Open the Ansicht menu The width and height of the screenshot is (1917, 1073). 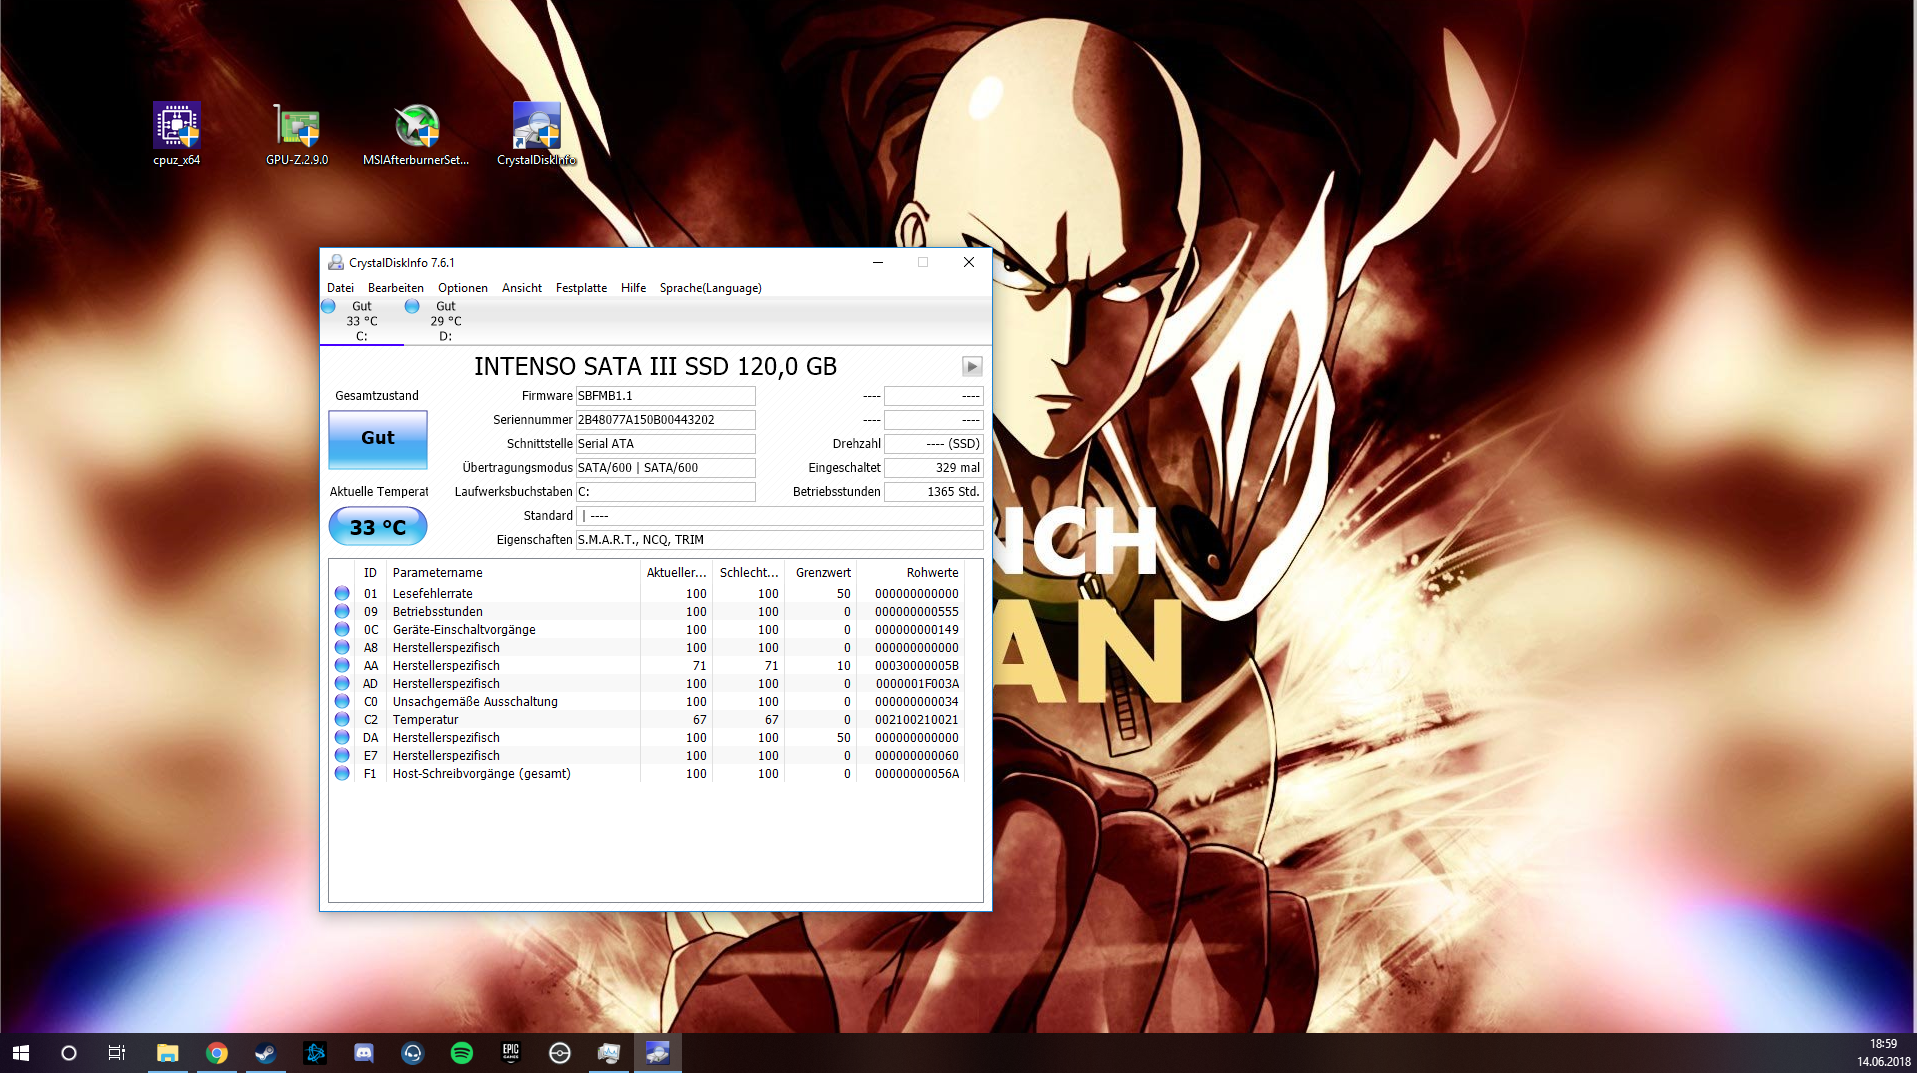click(x=522, y=288)
